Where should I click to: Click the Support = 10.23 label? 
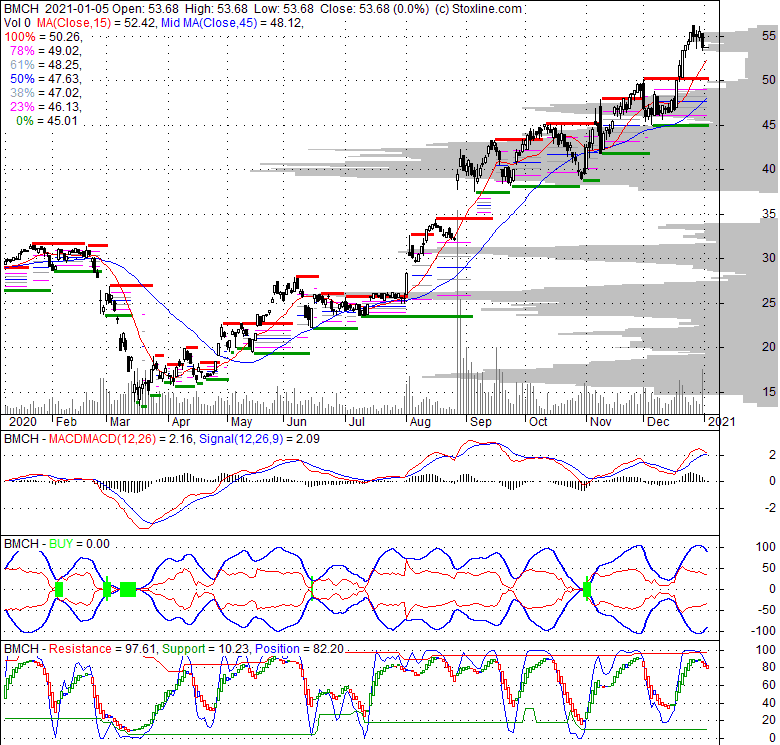tap(206, 649)
